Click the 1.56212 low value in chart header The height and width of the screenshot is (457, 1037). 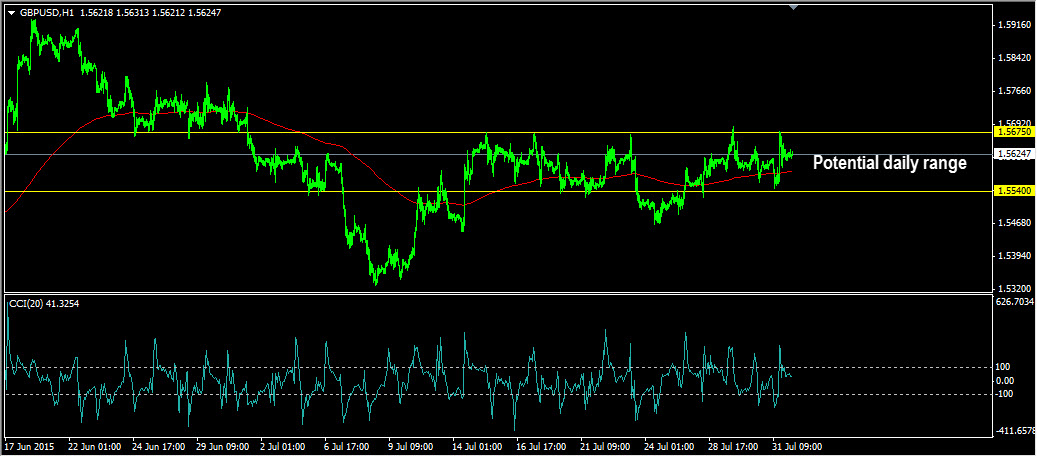[168, 12]
